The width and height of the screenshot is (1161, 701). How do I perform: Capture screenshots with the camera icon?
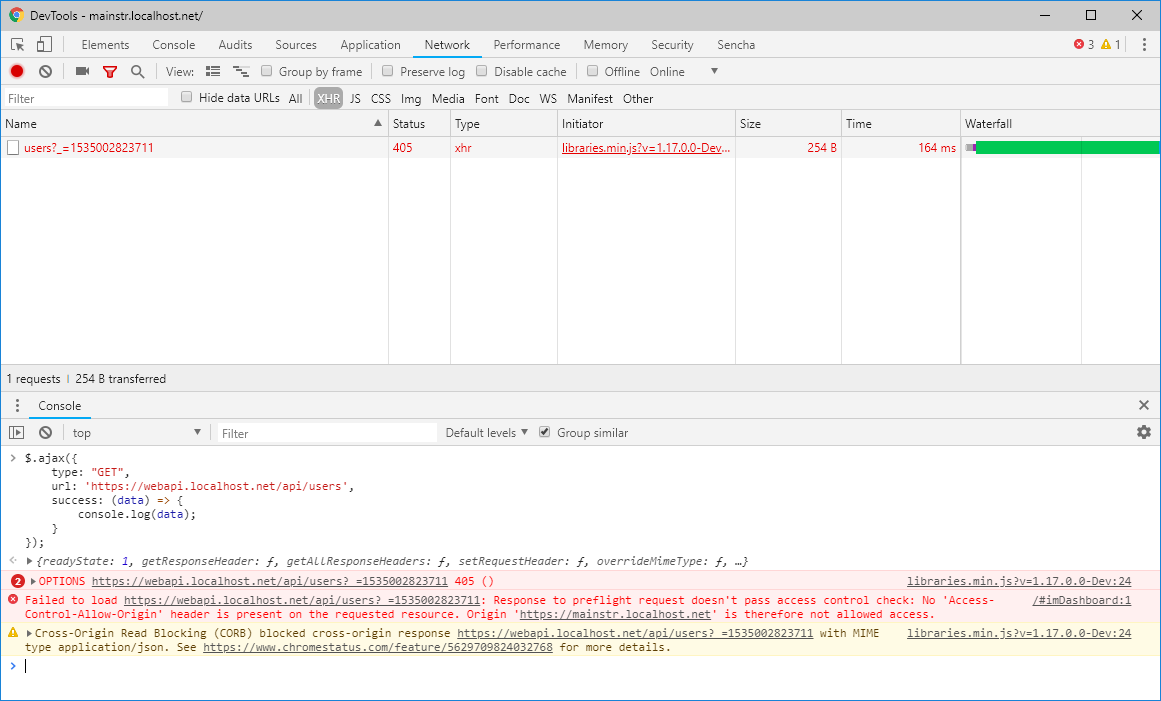pos(82,71)
